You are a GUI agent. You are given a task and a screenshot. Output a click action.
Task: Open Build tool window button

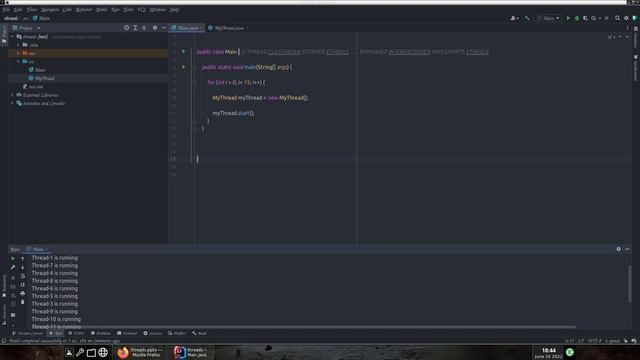[200, 333]
